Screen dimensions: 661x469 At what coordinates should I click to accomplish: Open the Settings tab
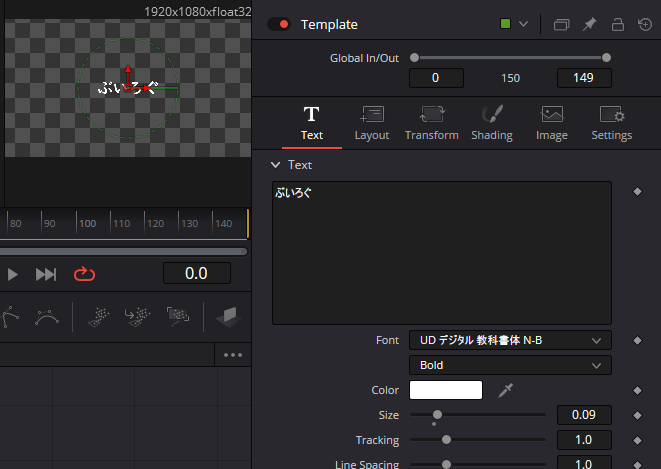(612, 123)
